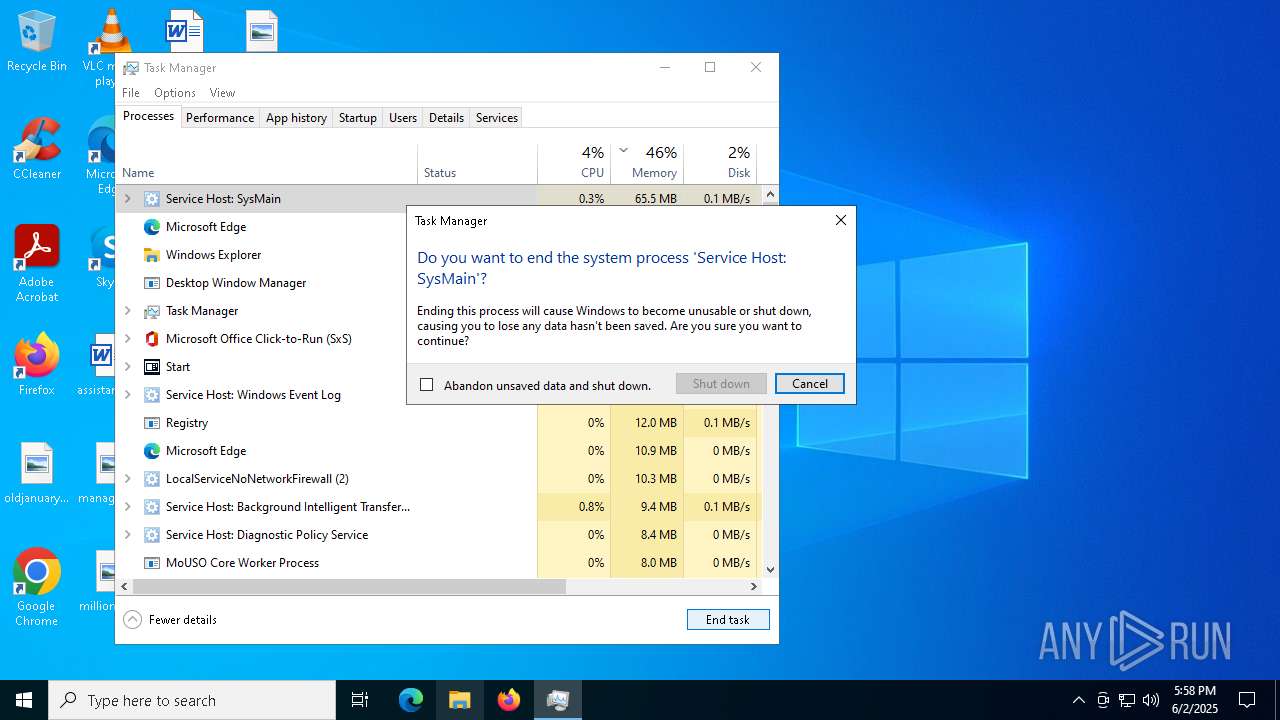The image size is (1280, 720).
Task: Close the end process confirmation dialog
Action: pos(841,220)
